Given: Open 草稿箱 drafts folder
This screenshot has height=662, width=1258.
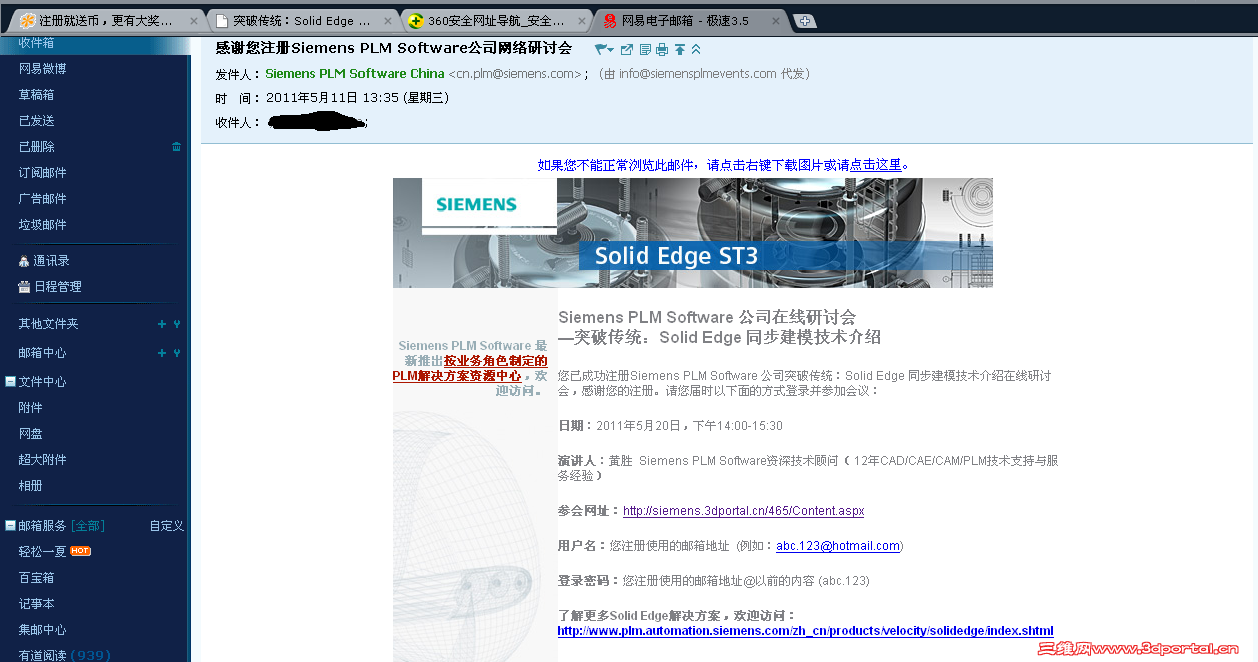Looking at the screenshot, I should tap(36, 95).
